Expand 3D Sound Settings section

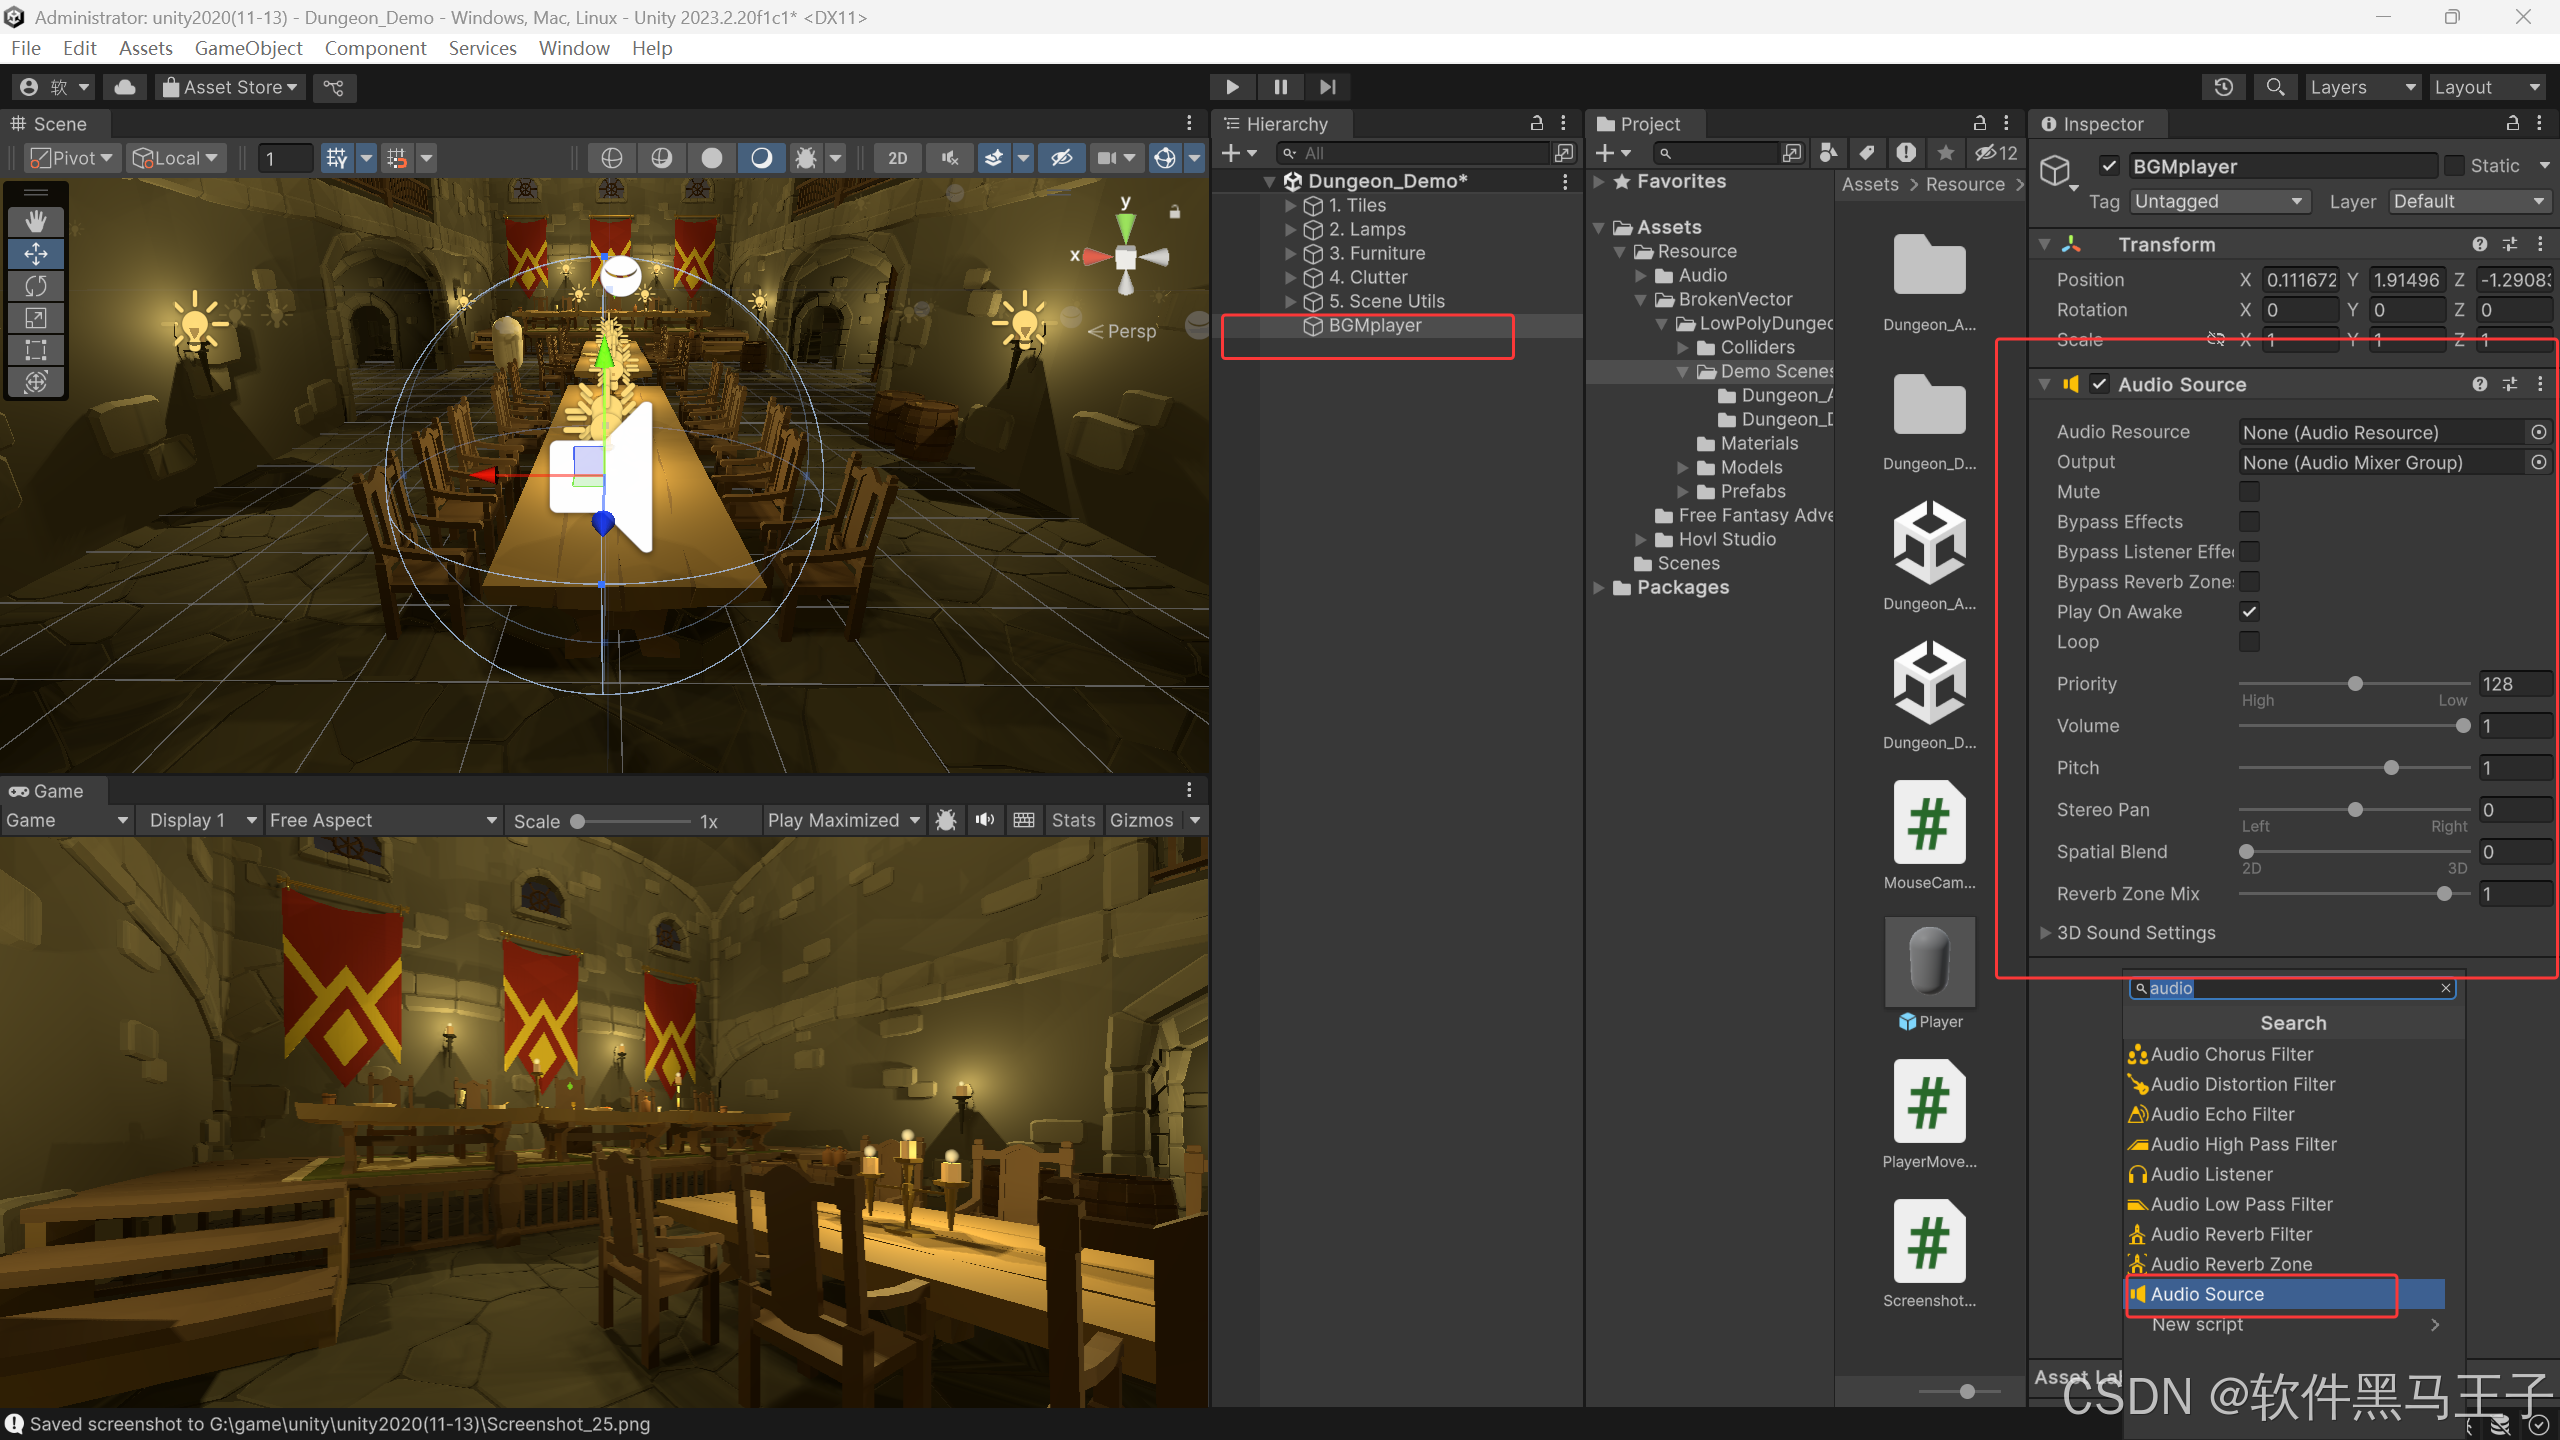point(2045,933)
